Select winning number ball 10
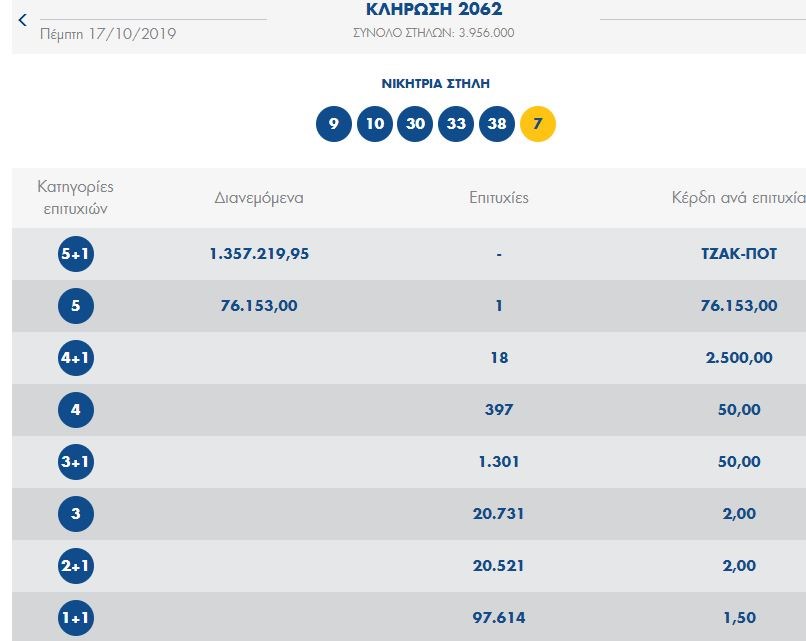The width and height of the screenshot is (806, 641). 374,125
